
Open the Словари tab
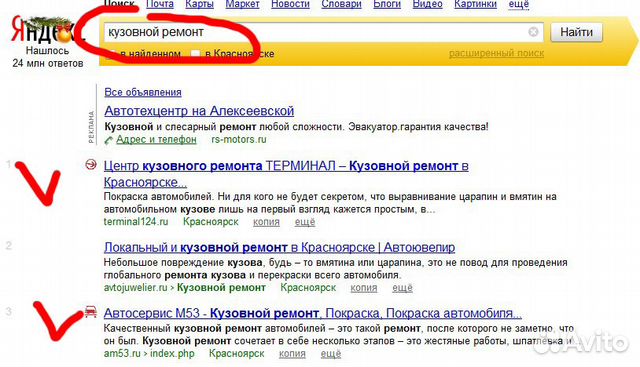[x=341, y=4]
